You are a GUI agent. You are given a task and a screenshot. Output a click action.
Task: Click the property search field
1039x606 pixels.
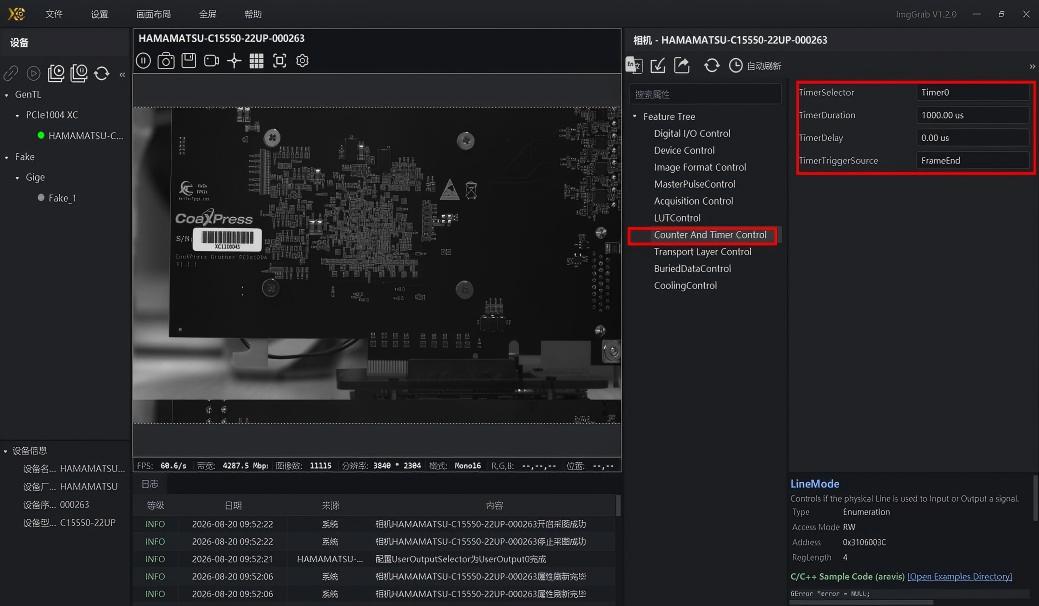point(705,94)
